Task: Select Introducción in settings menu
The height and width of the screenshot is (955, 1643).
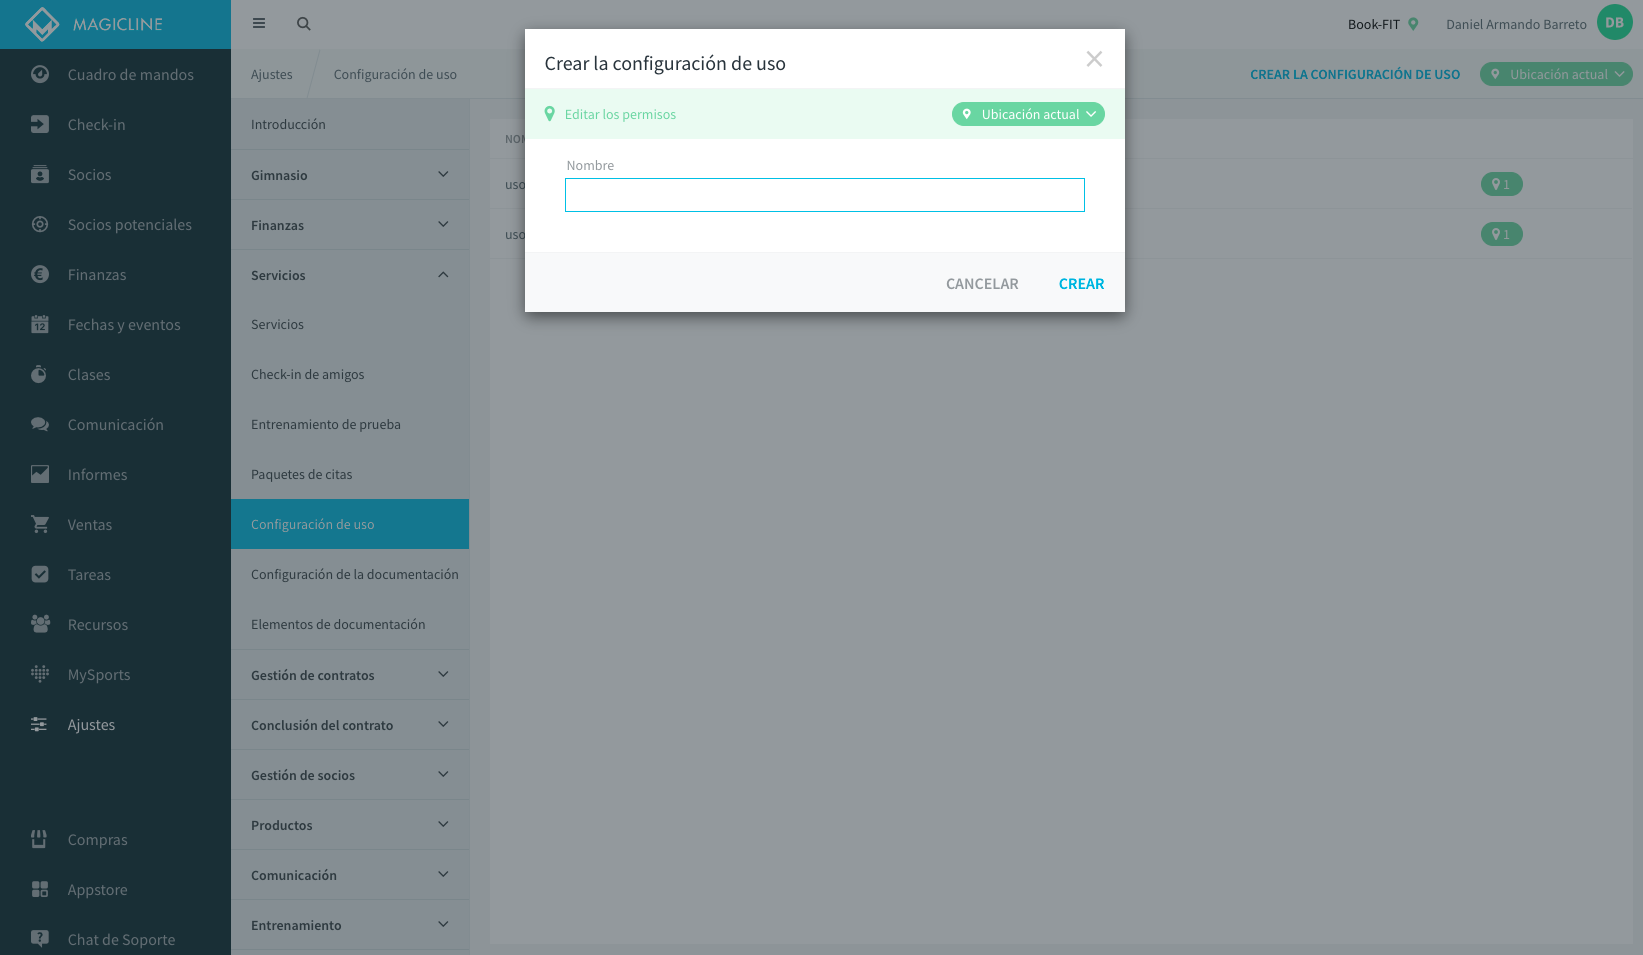Action: click(350, 124)
